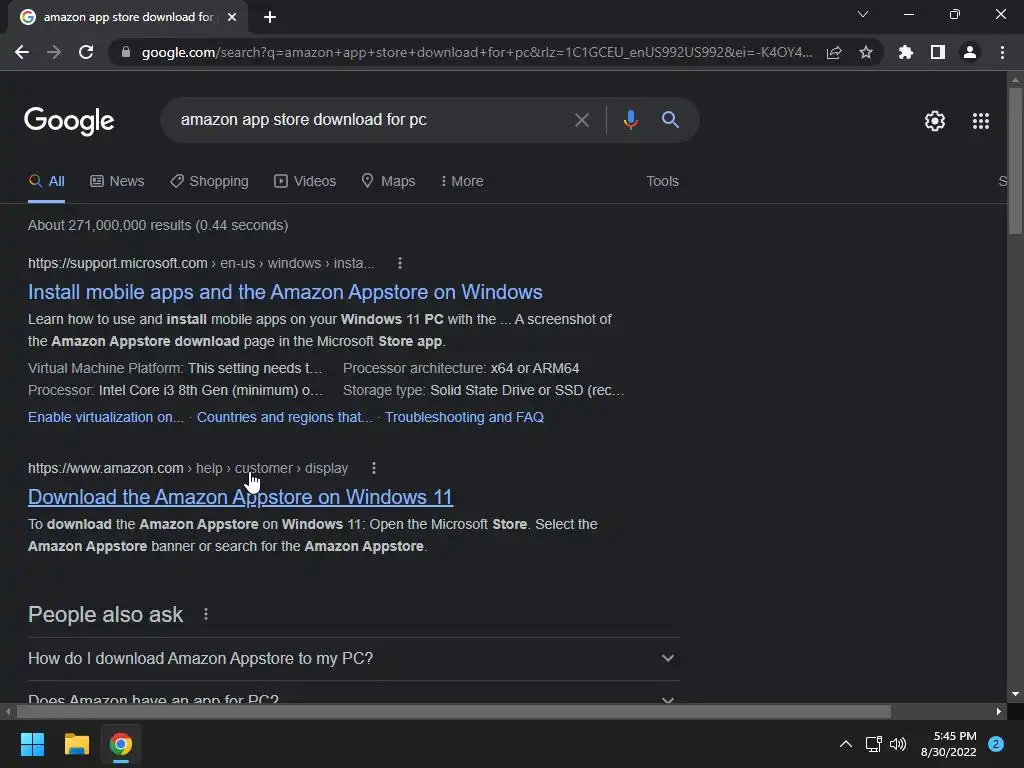Click the browser forward arrow
This screenshot has width=1024, height=768.
(54, 52)
